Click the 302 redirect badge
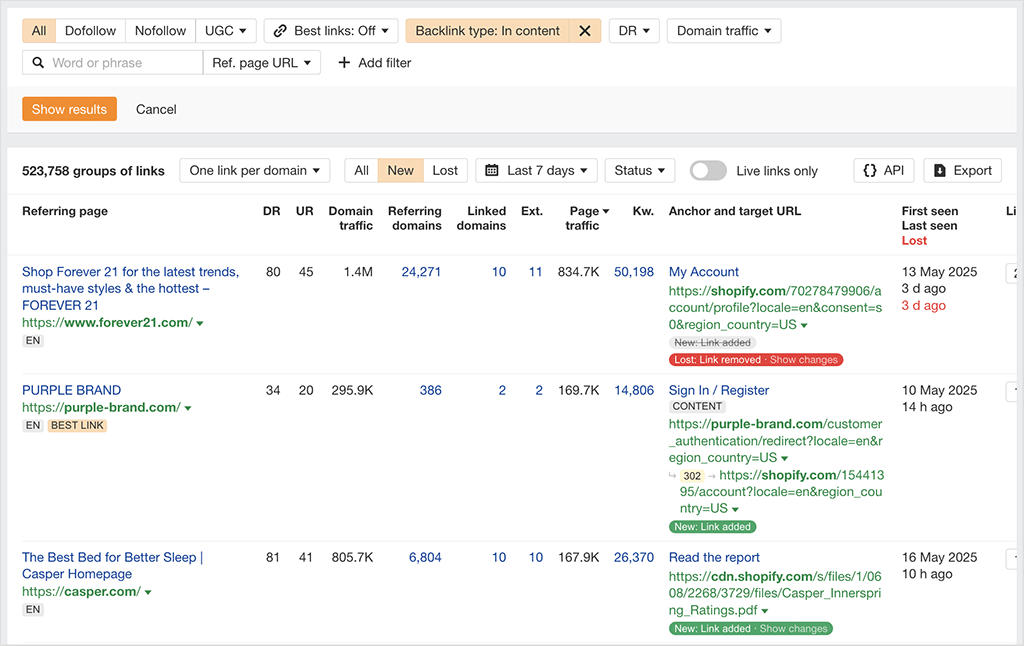The width and height of the screenshot is (1024, 646). click(x=692, y=476)
